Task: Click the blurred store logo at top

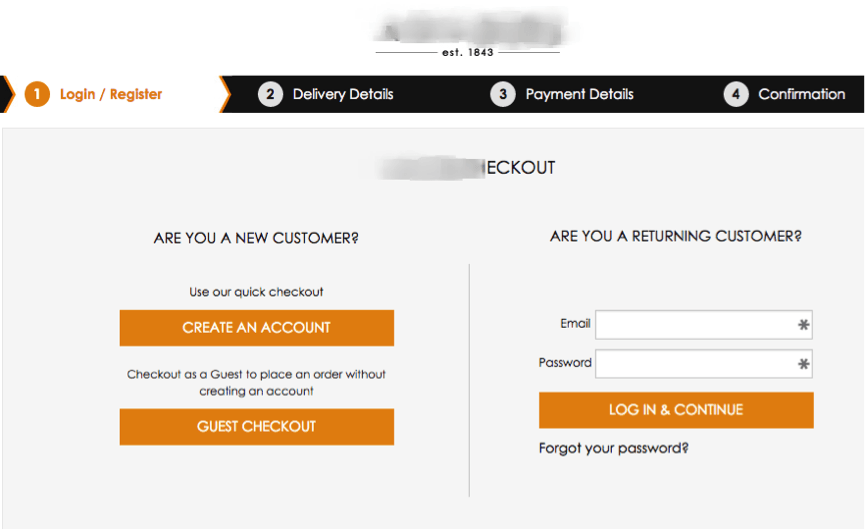Action: tap(467, 29)
